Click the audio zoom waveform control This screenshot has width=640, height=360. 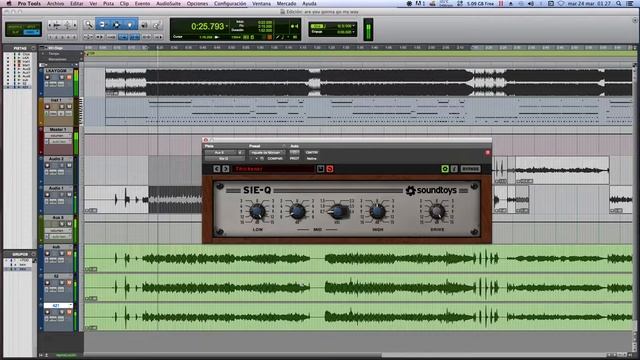[x=68, y=25]
